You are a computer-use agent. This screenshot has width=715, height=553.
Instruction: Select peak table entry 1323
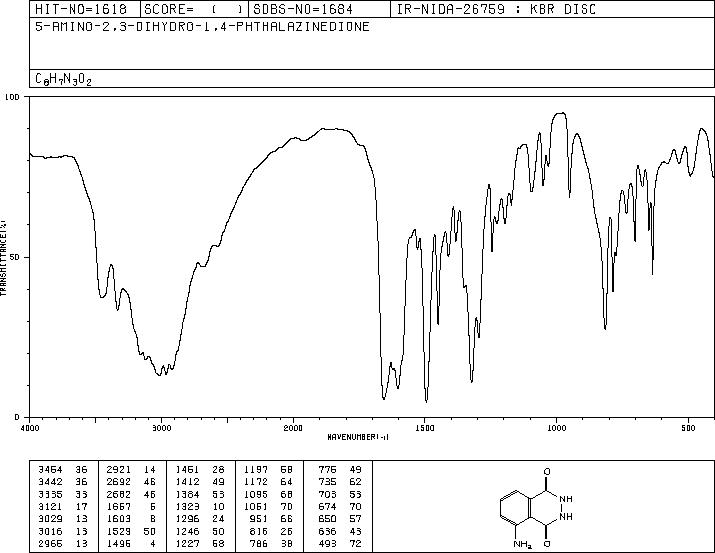(x=187, y=506)
